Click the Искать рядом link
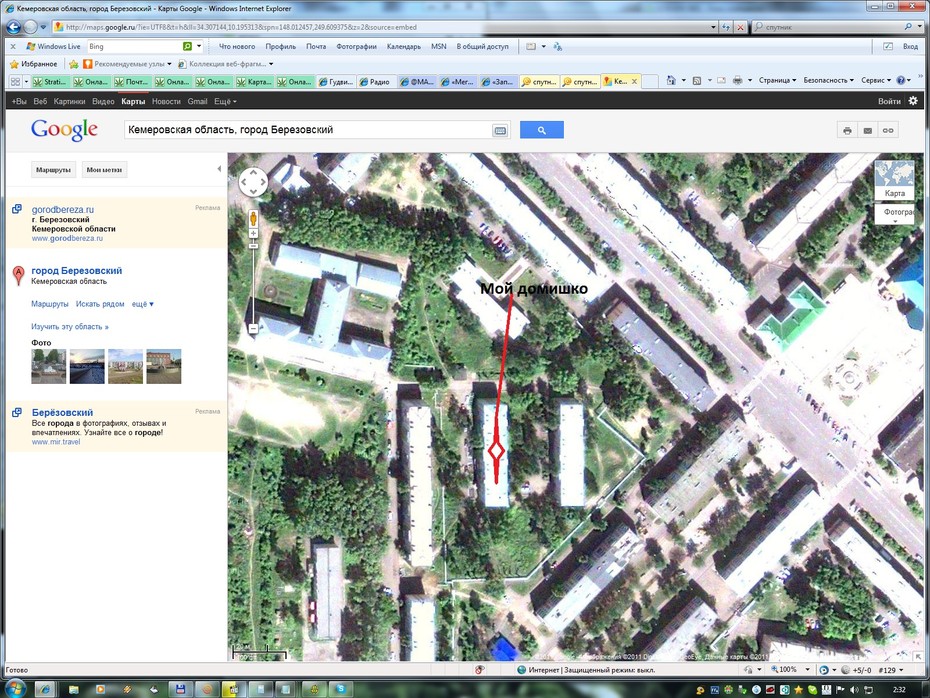Viewport: 930px width, 698px height. [100, 304]
